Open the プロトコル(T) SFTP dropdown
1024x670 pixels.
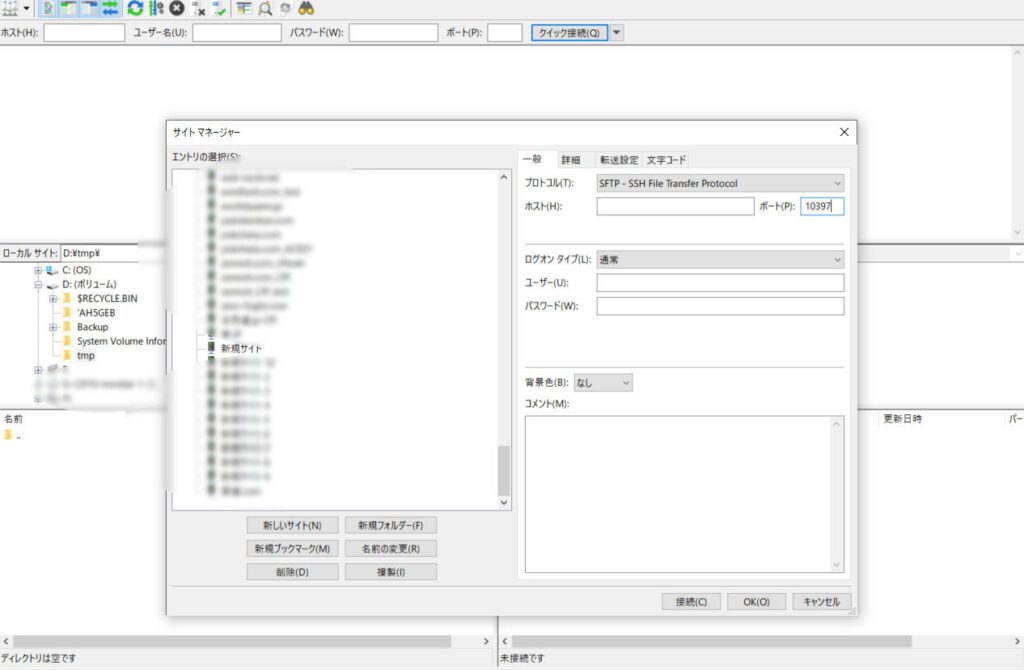click(720, 183)
